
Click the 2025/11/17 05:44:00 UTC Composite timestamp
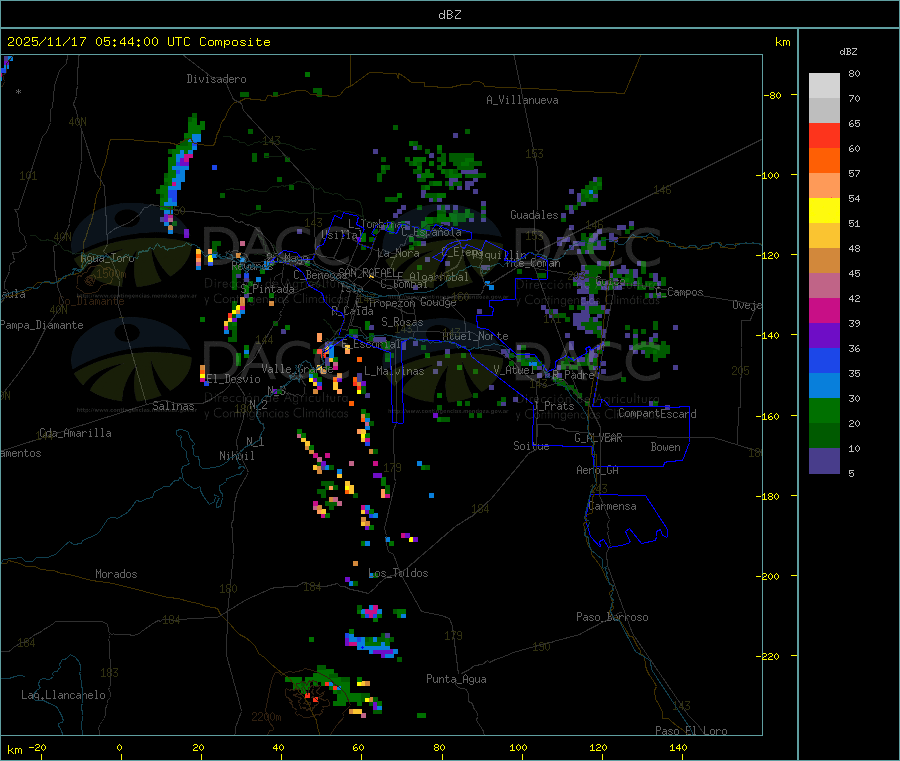click(138, 42)
